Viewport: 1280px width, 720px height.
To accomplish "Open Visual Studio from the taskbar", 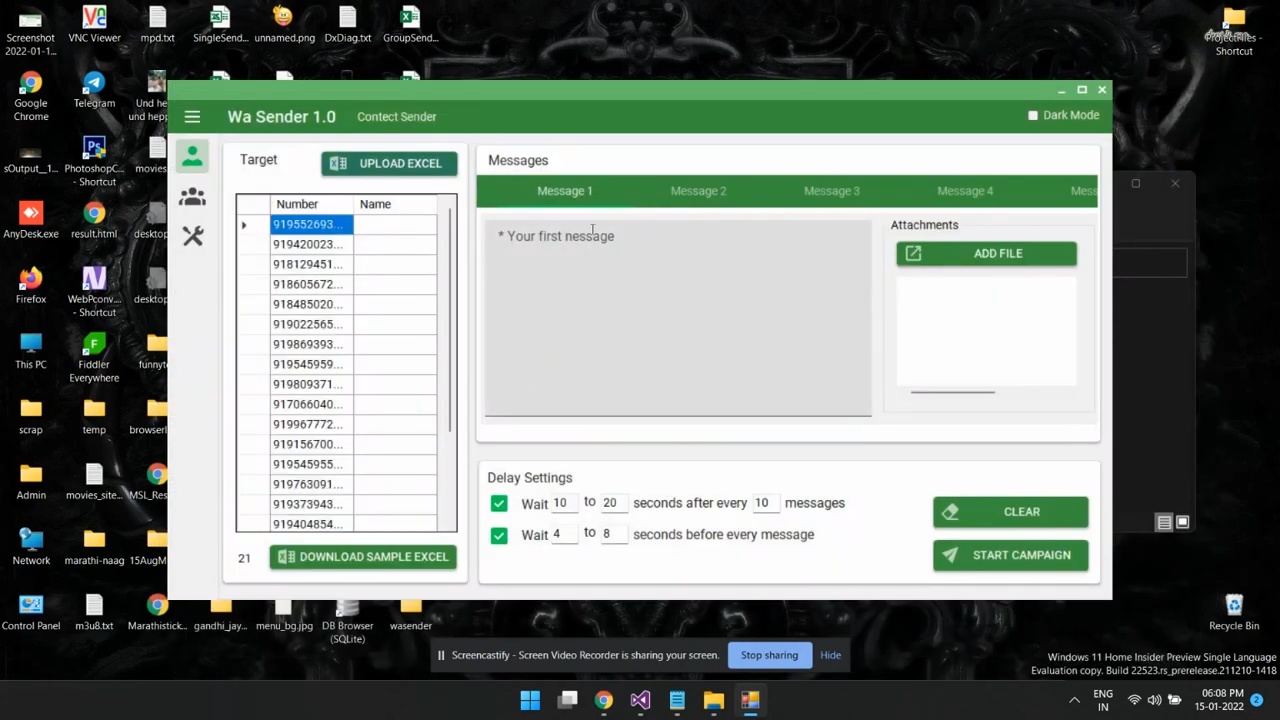I will click(x=640, y=700).
